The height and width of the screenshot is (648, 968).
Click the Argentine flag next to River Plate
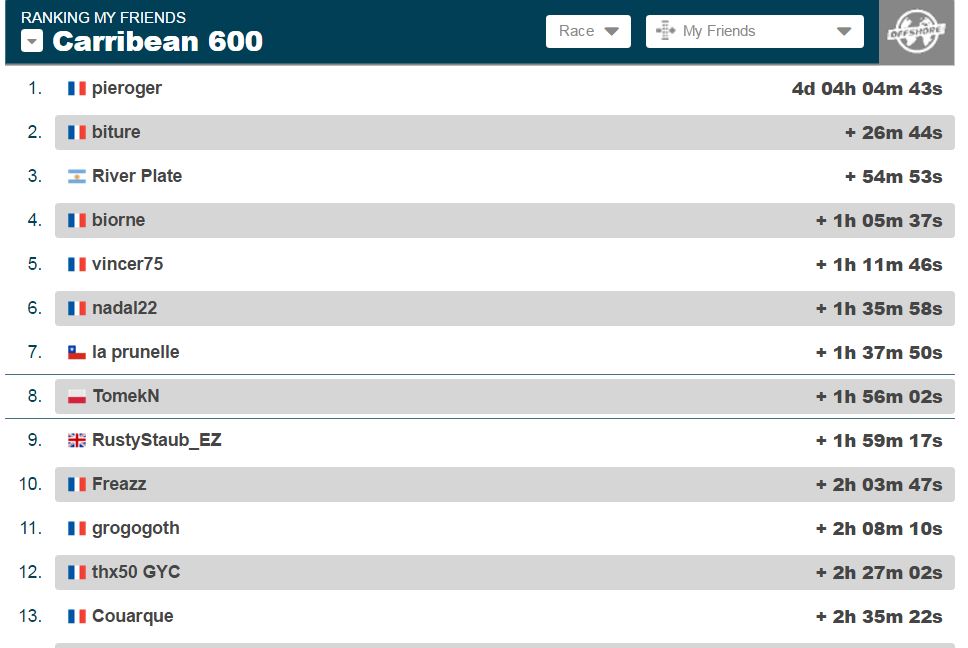77,177
